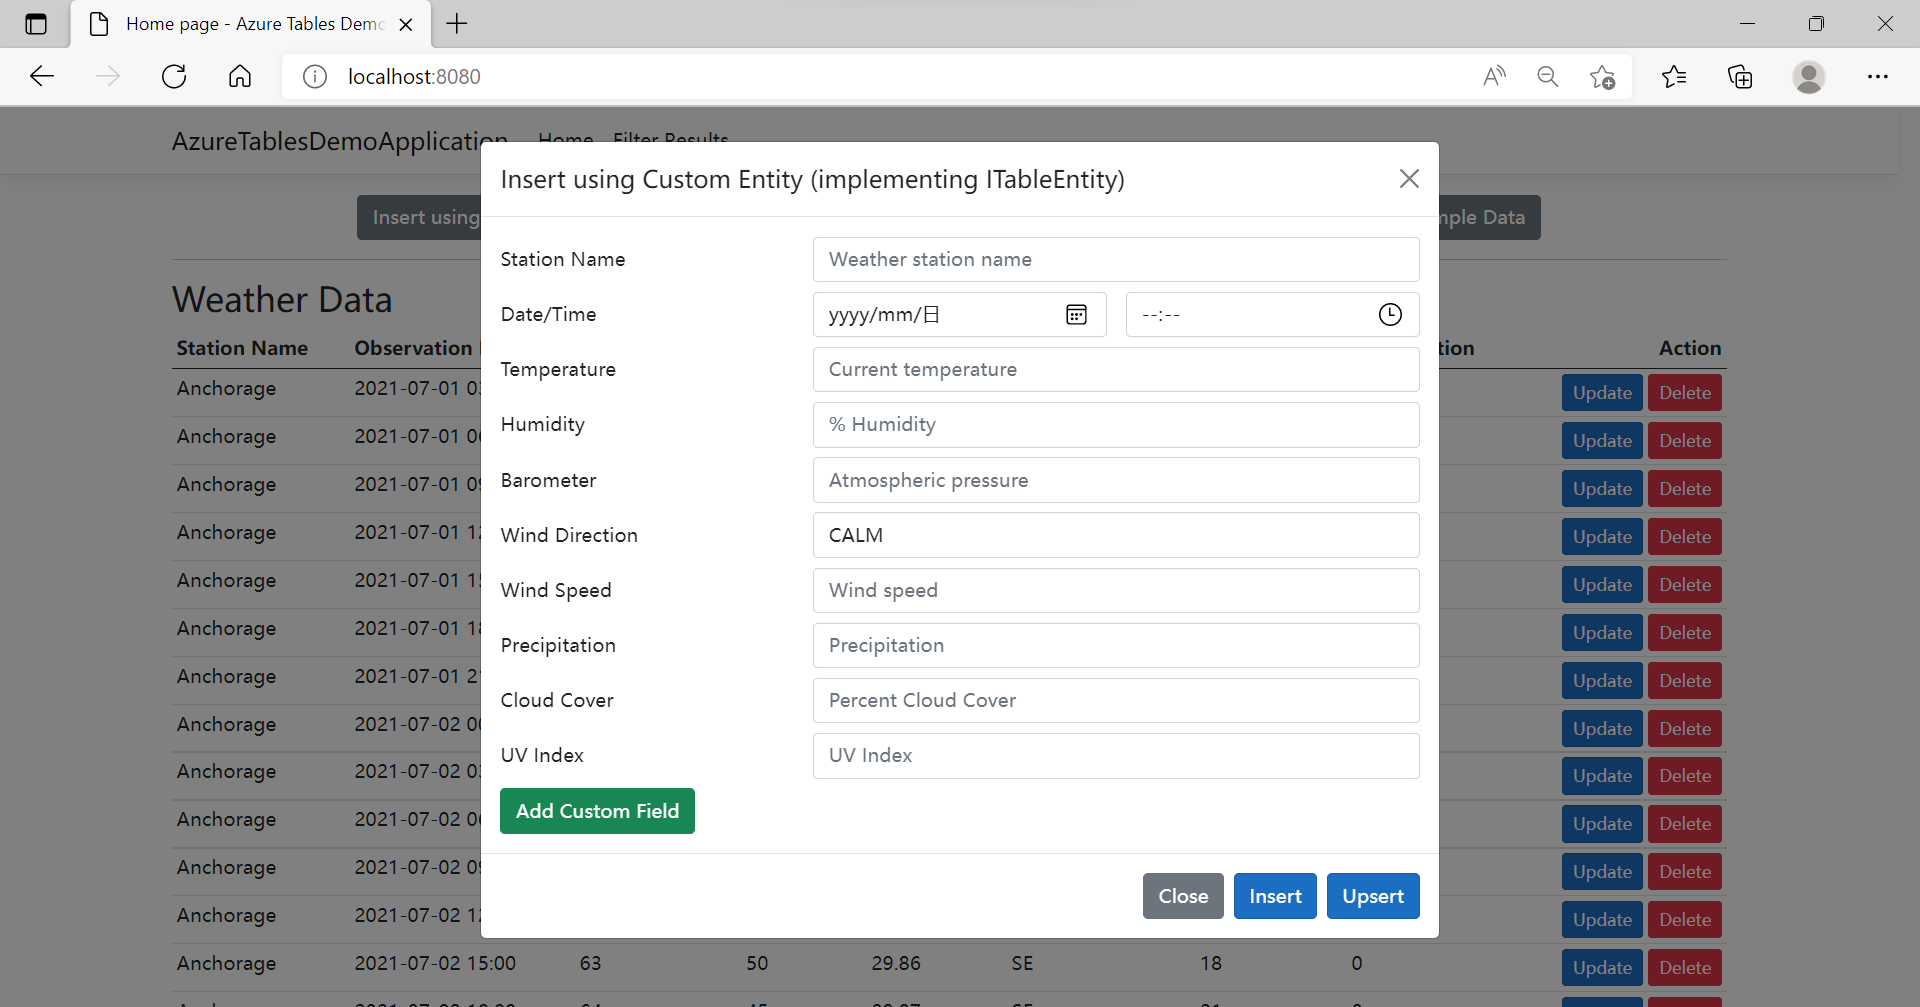This screenshot has height=1007, width=1920.
Task: Open the Read Aloud icon
Action: (x=1494, y=77)
